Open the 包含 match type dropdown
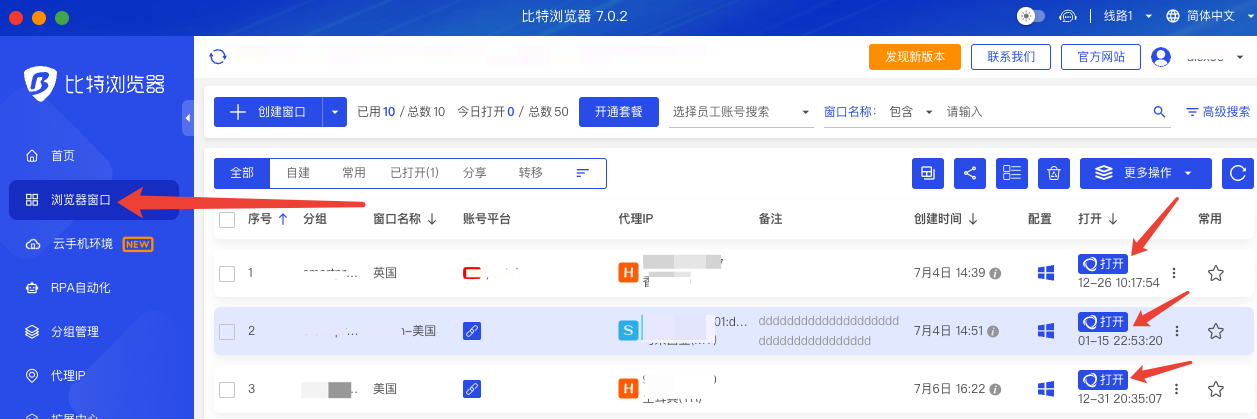Screen dimensions: 1257x419 pyautogui.click(x=911, y=112)
